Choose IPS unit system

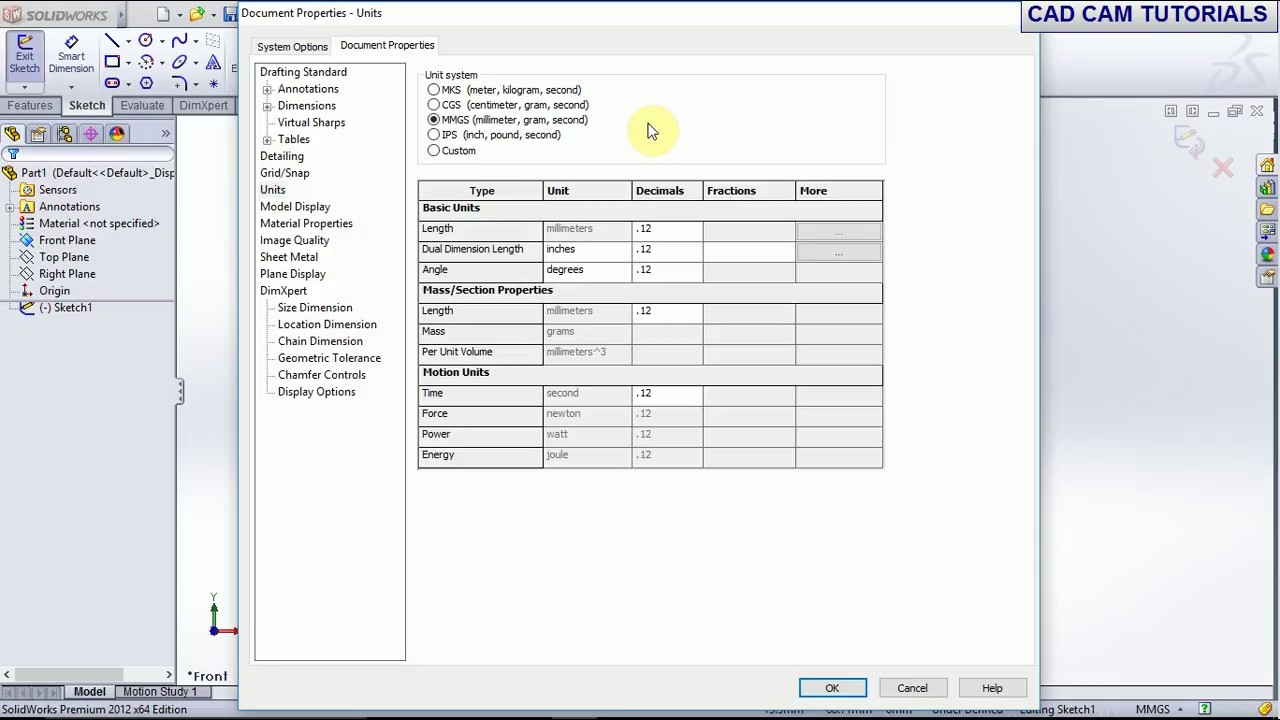(433, 135)
